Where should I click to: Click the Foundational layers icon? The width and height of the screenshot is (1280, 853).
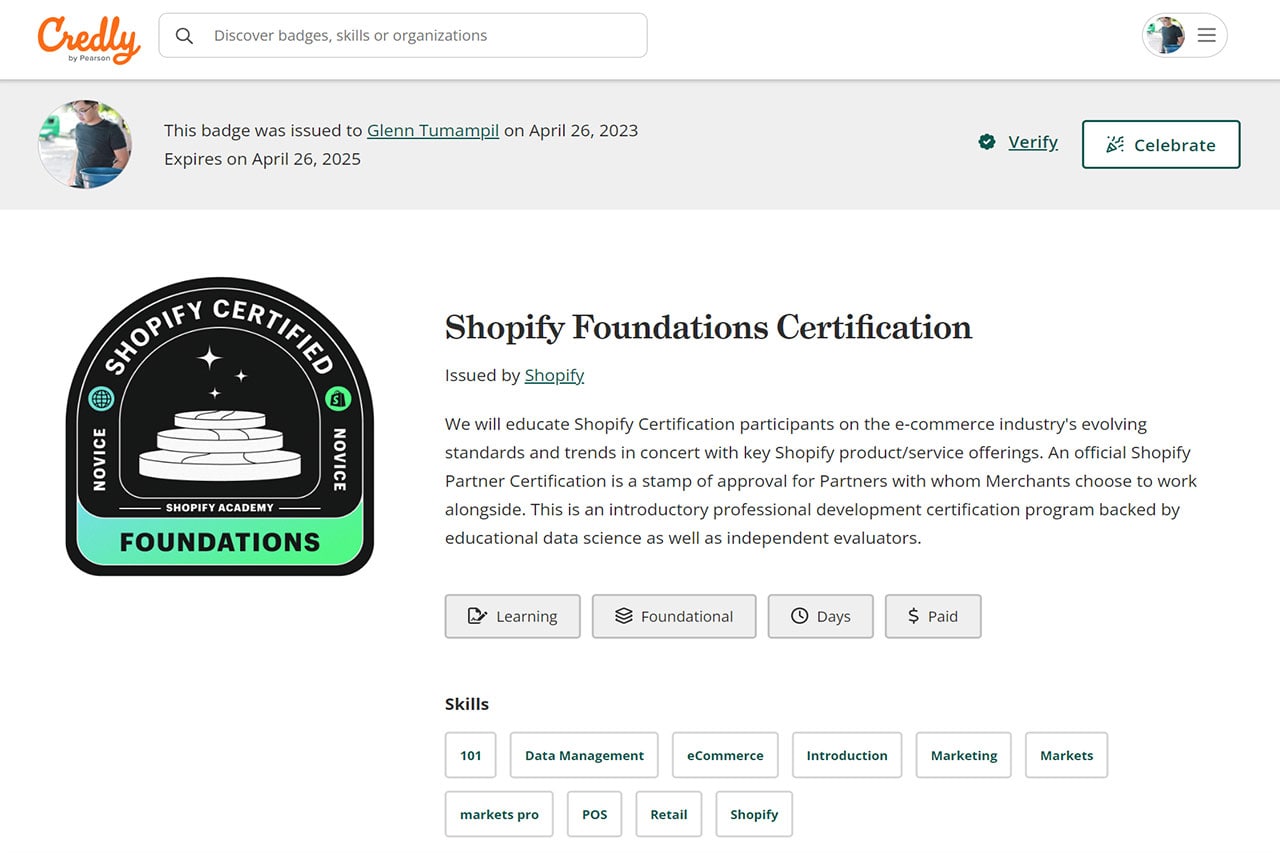coord(624,616)
